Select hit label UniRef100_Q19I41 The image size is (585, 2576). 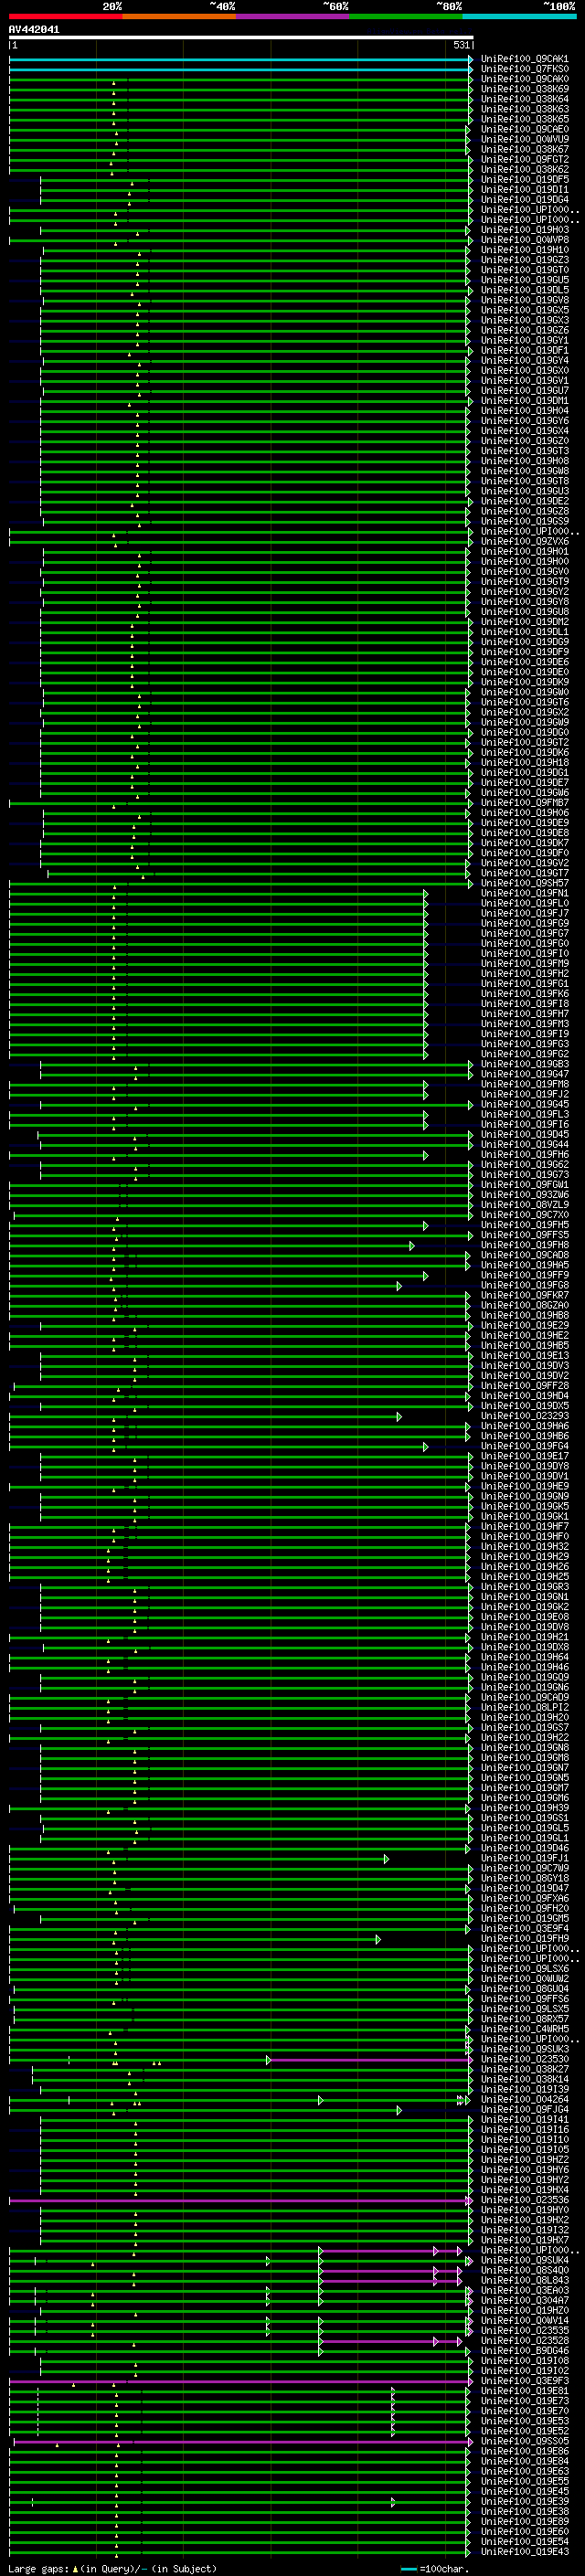pyautogui.click(x=525, y=2120)
